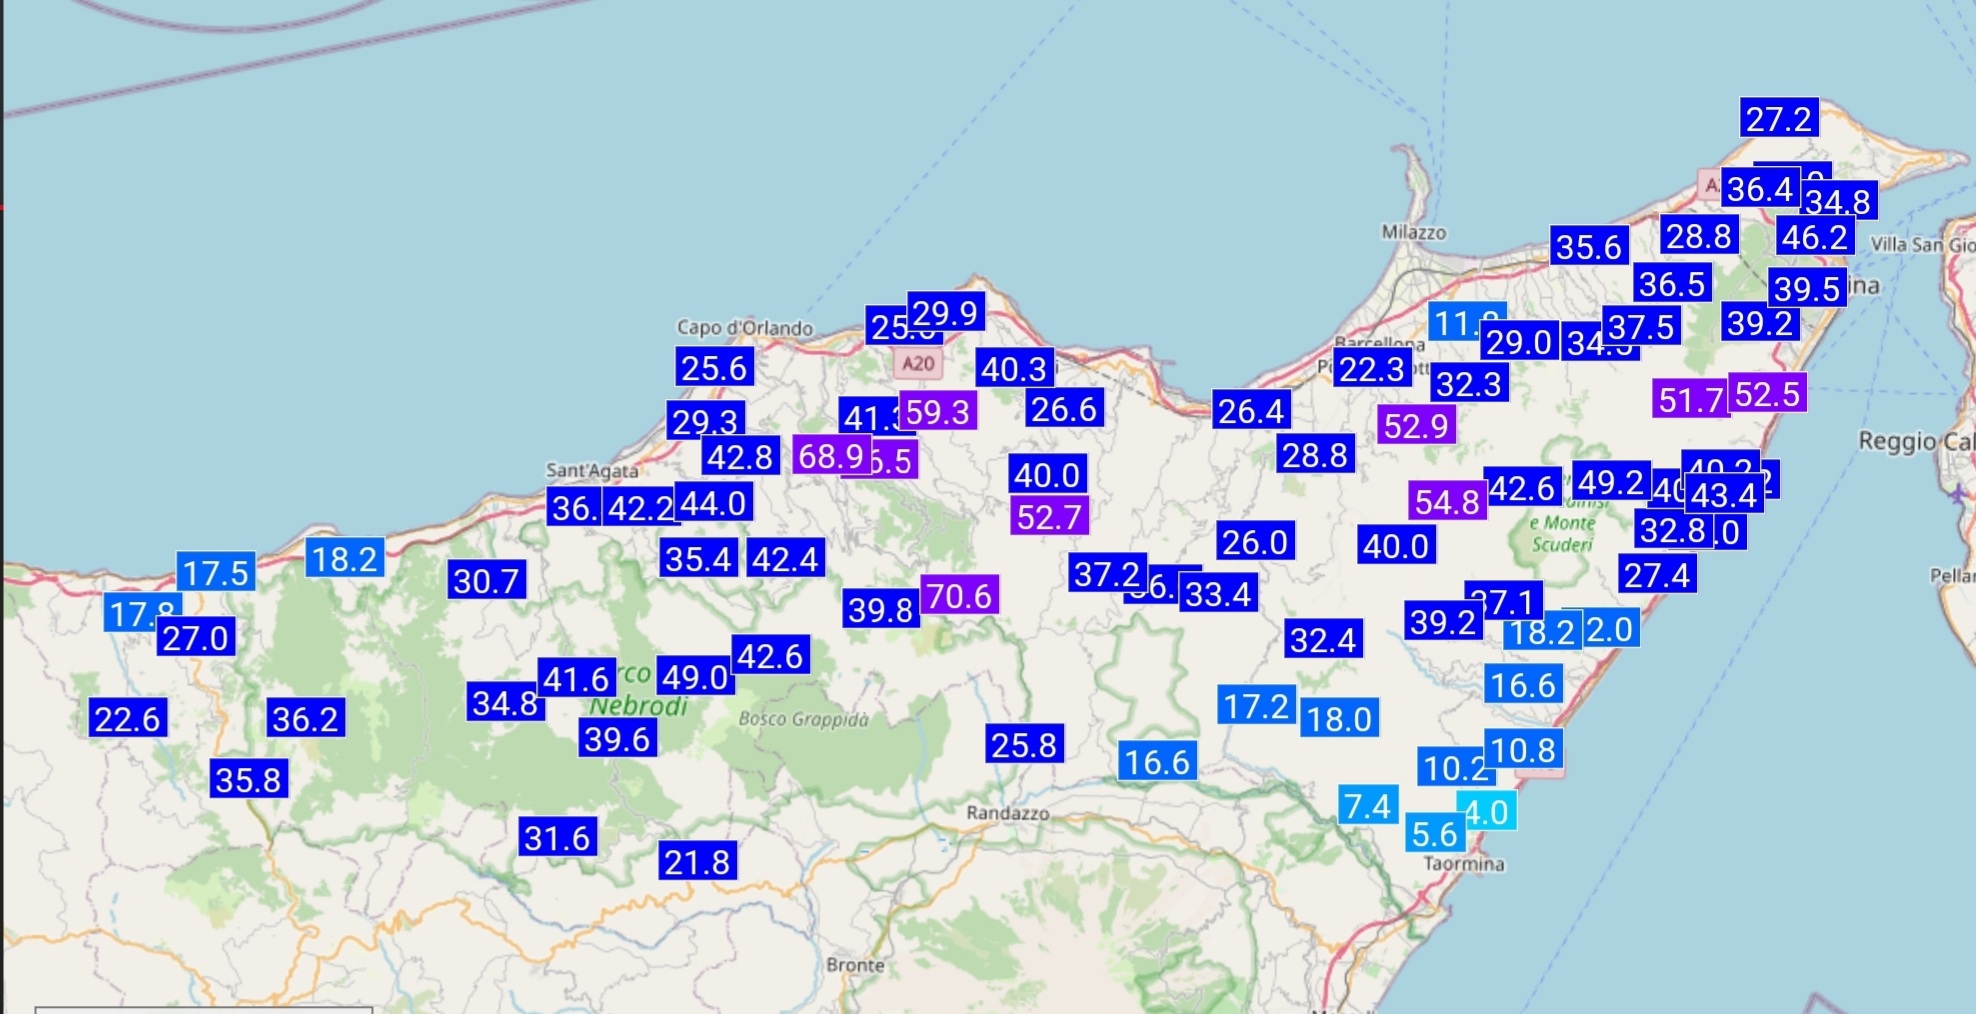The height and width of the screenshot is (1014, 1976).
Task: Select the 21.8 blue station marker
Action: [697, 861]
